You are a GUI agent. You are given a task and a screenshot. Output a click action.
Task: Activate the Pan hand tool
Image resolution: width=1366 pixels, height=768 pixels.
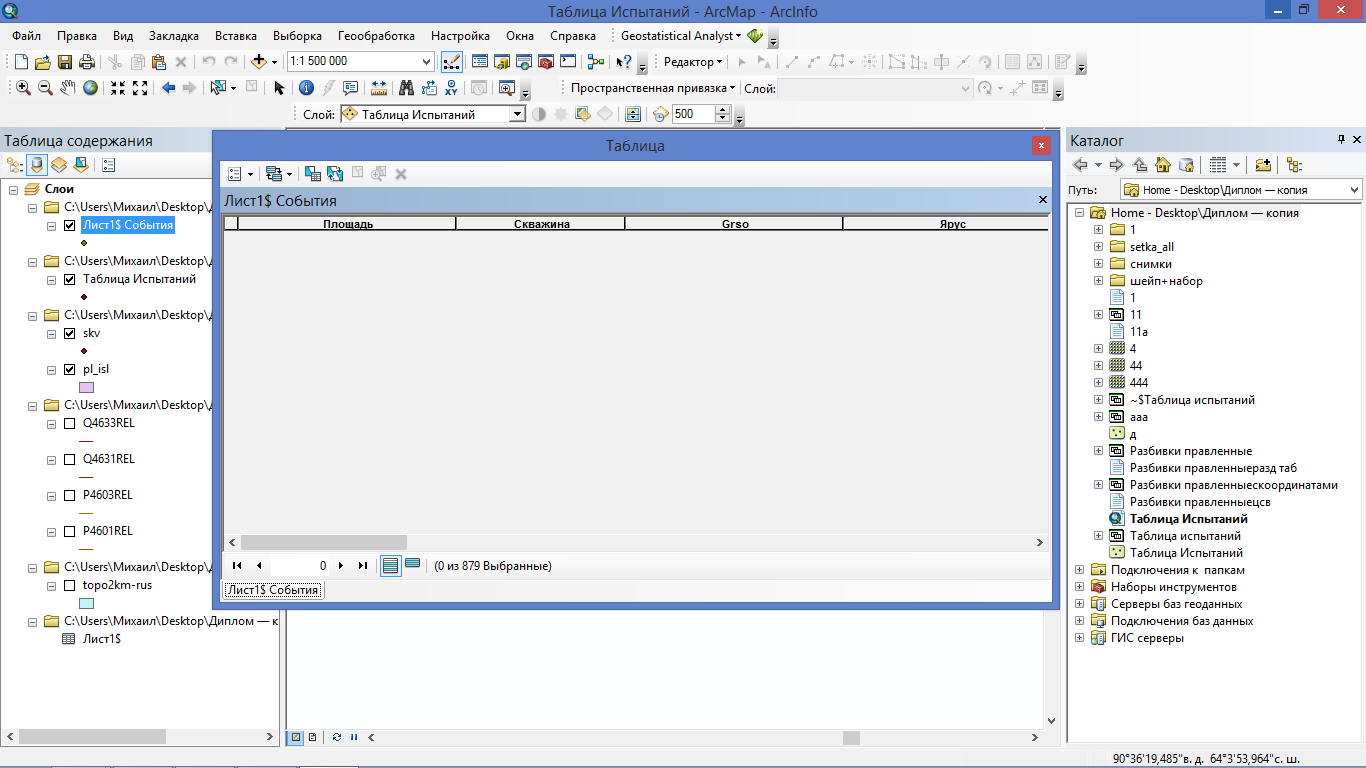pyautogui.click(x=68, y=88)
